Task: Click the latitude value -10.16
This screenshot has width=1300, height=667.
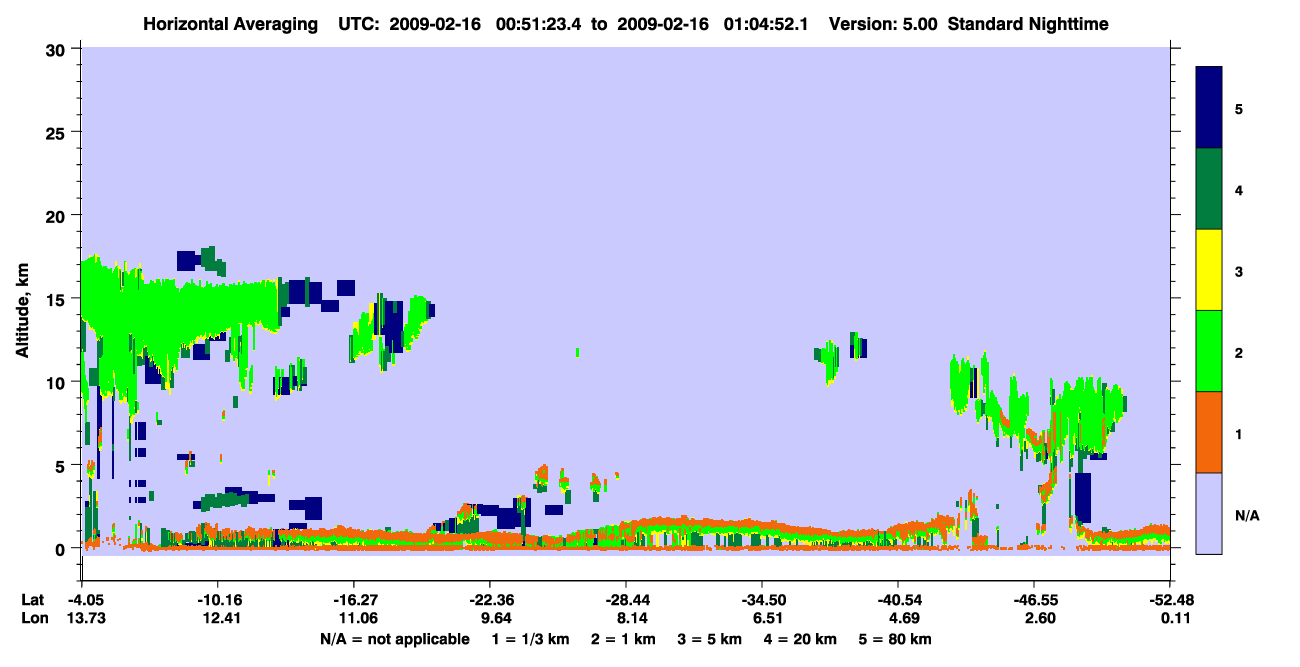Action: [217, 600]
